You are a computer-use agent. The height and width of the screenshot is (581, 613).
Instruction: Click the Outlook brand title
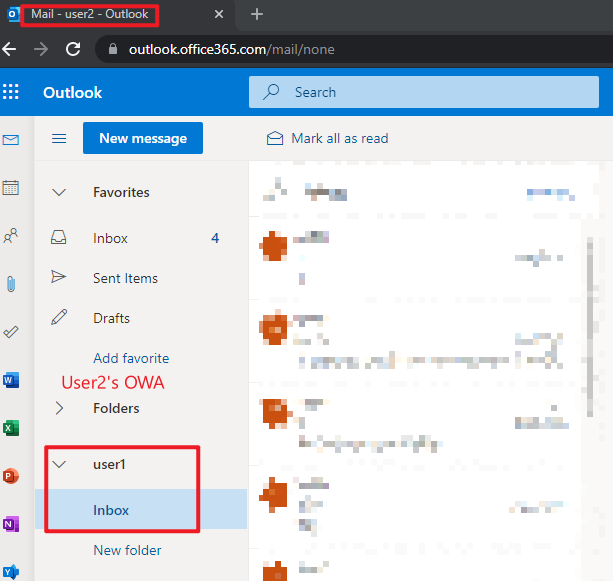(72, 93)
